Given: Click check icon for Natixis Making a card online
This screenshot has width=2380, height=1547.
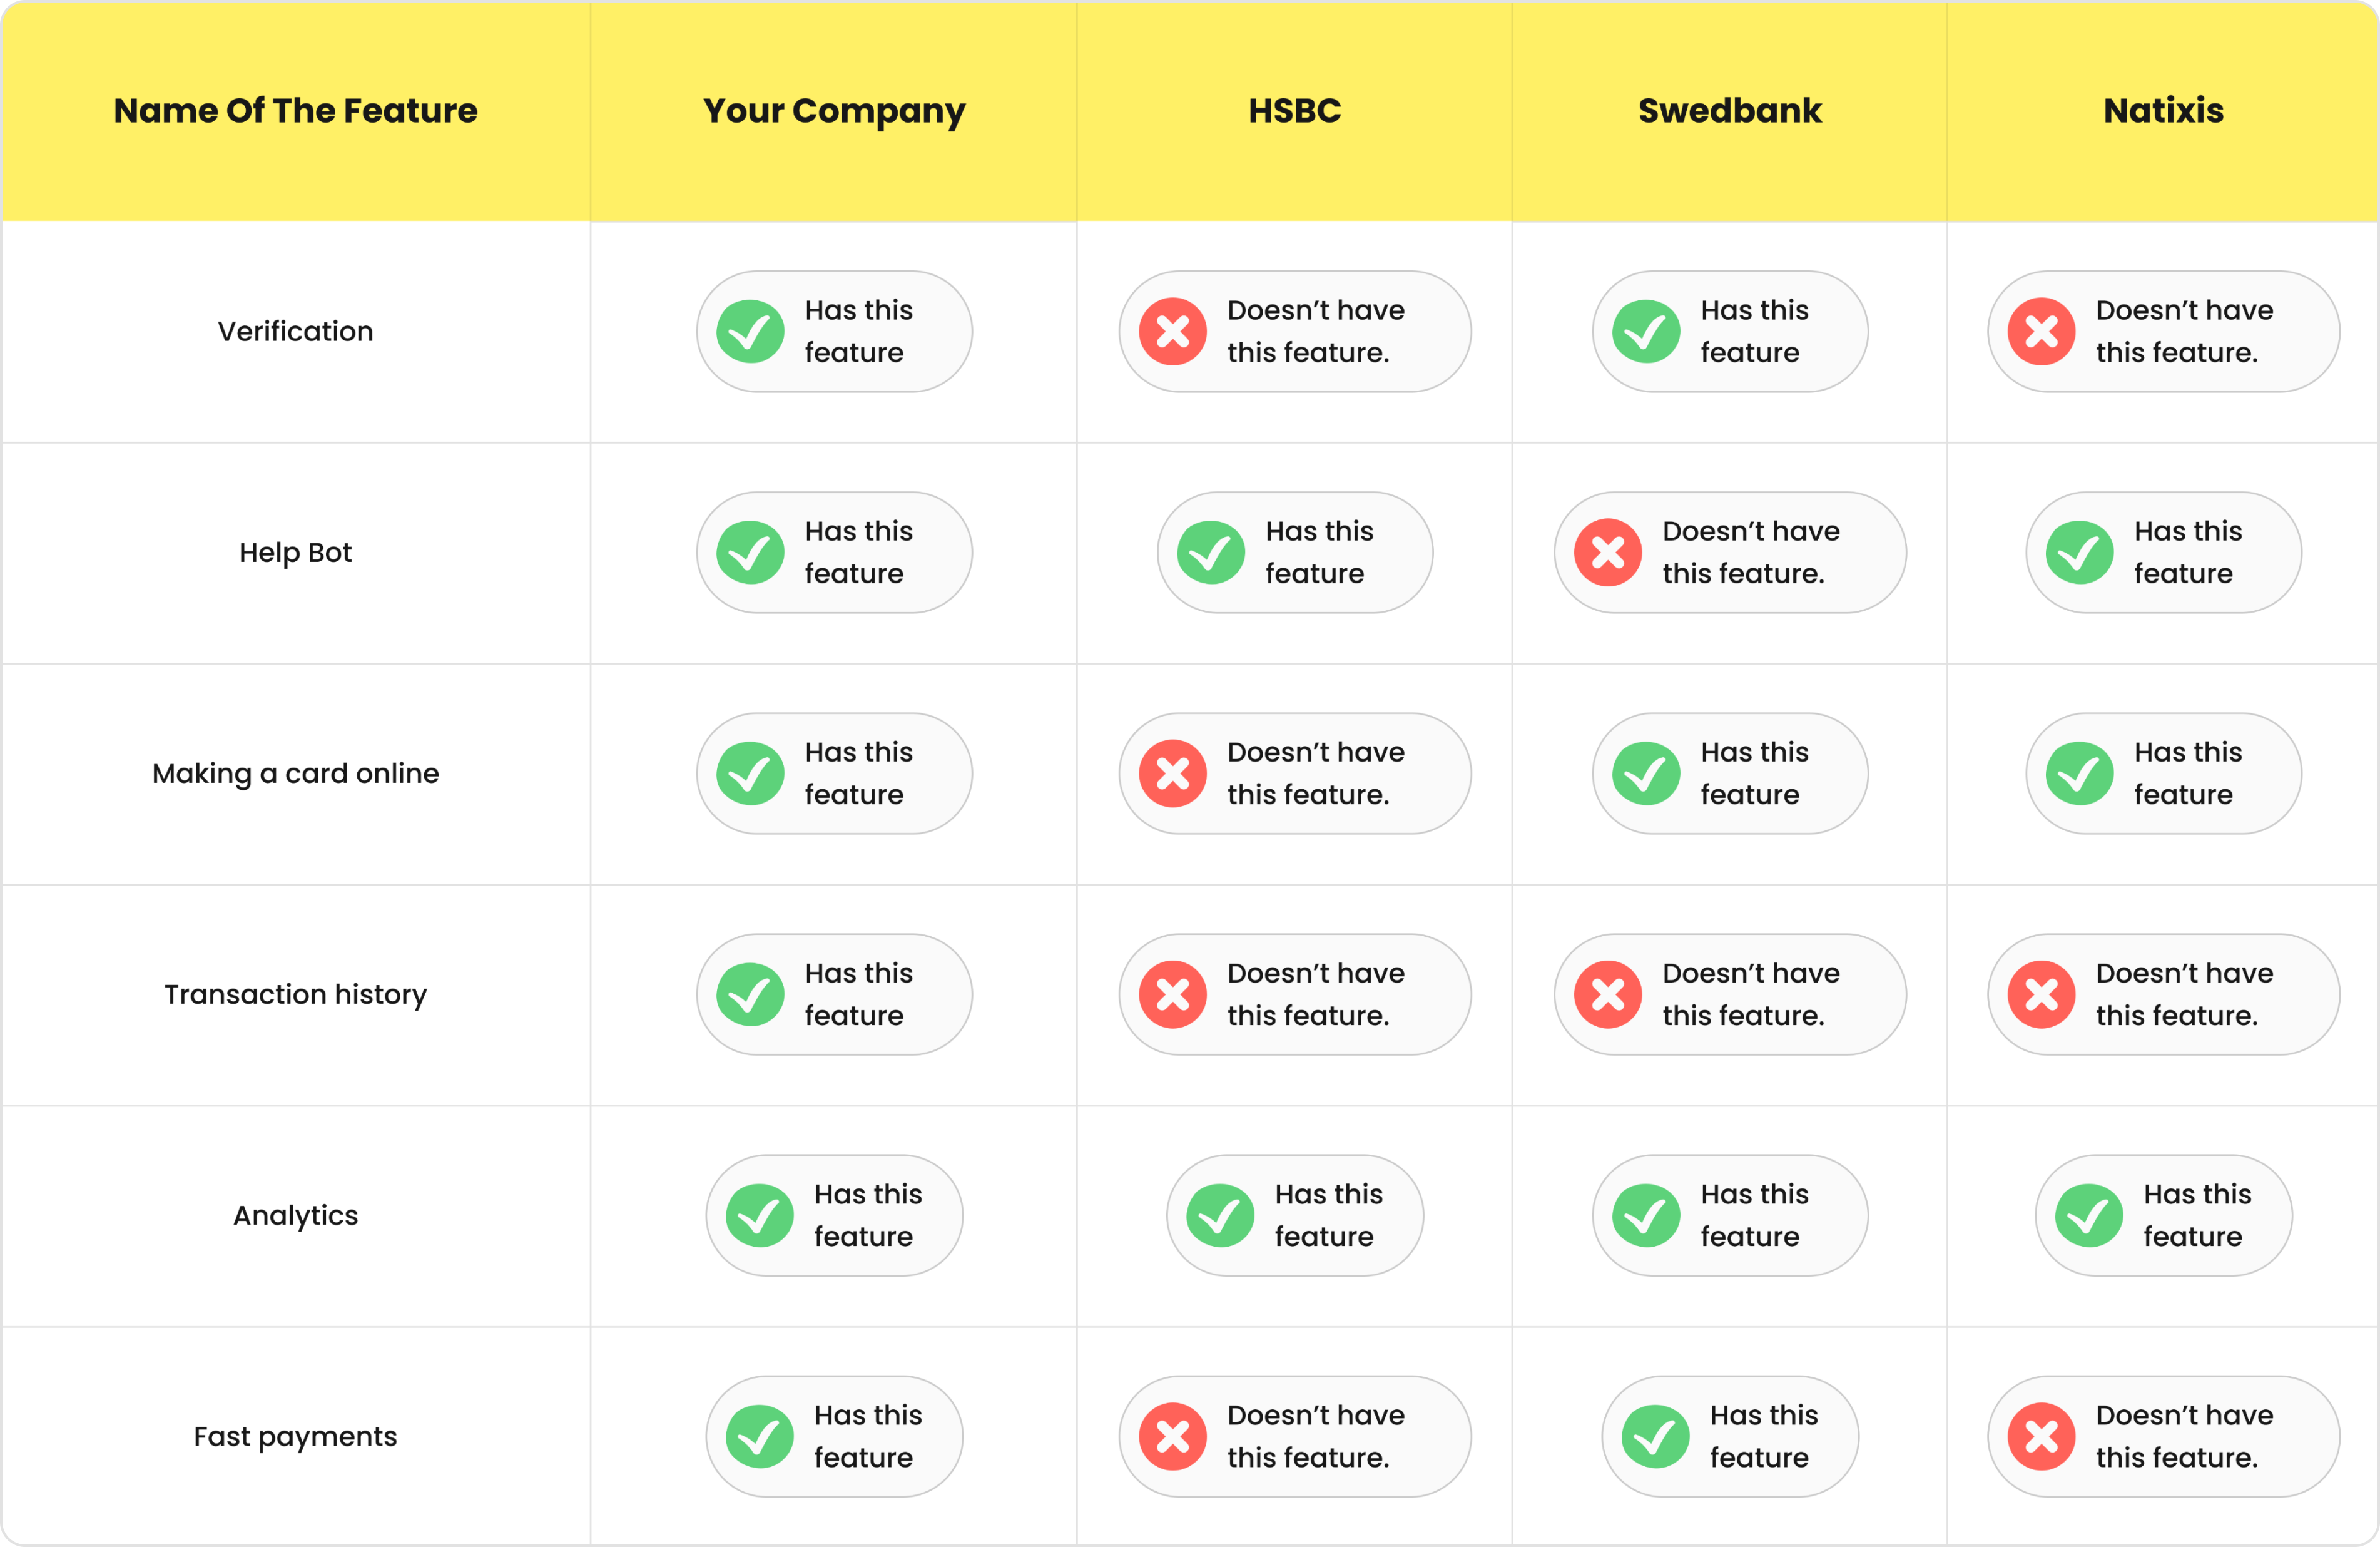Looking at the screenshot, I should [2080, 774].
